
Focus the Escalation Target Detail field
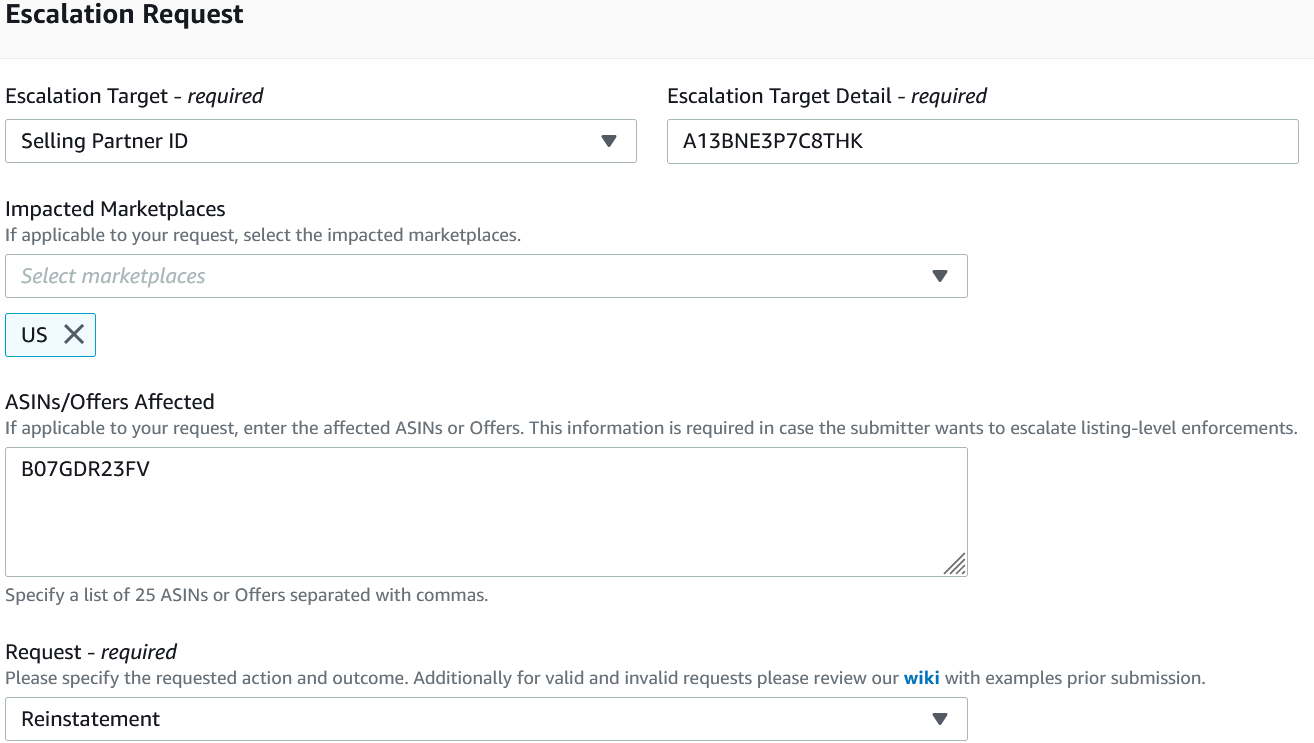coord(982,141)
